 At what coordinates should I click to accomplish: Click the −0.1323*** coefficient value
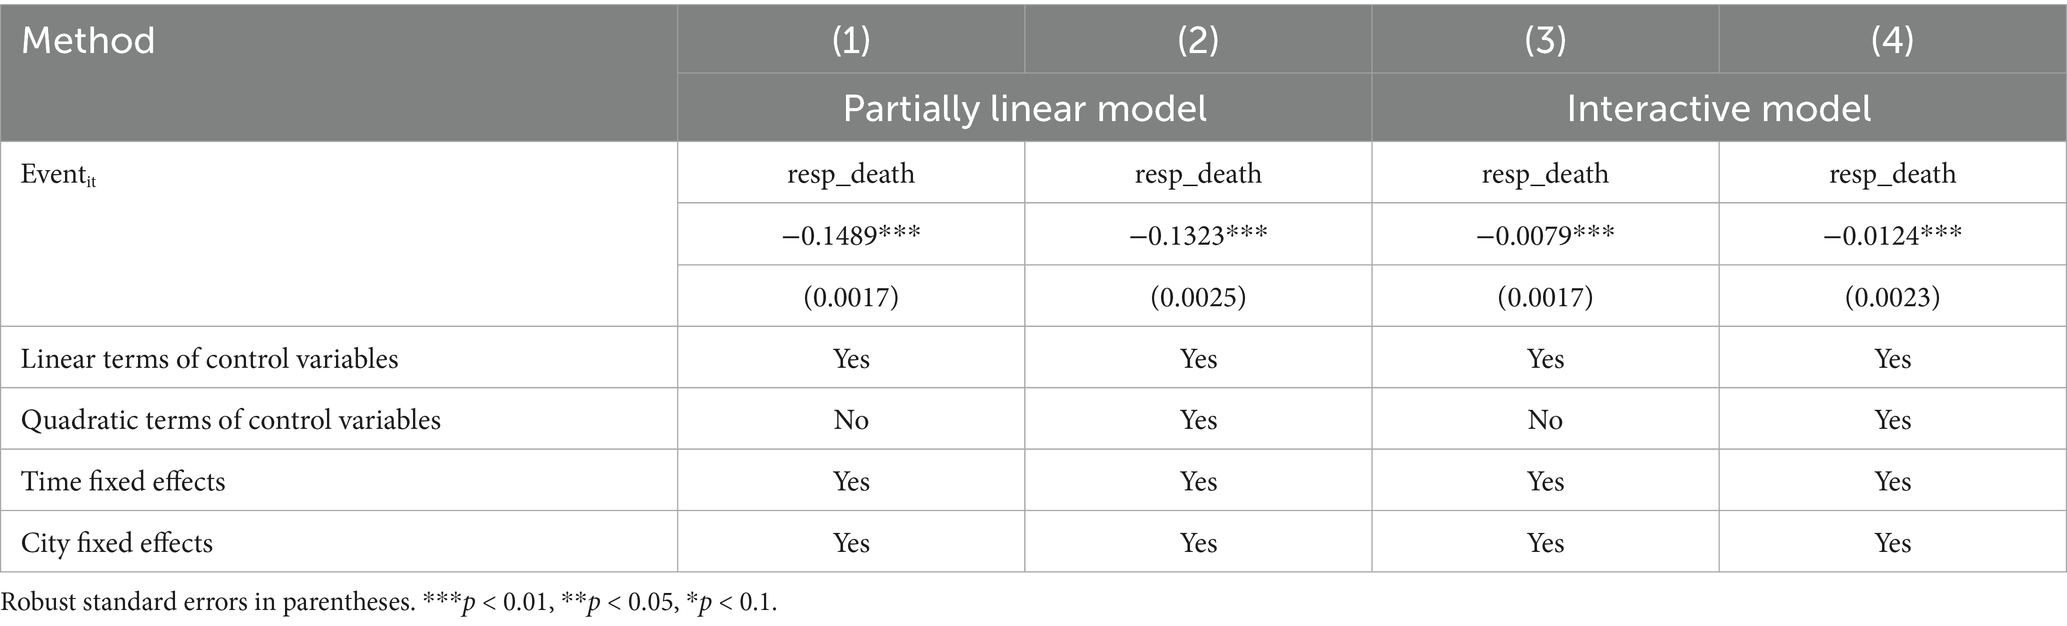(1197, 236)
